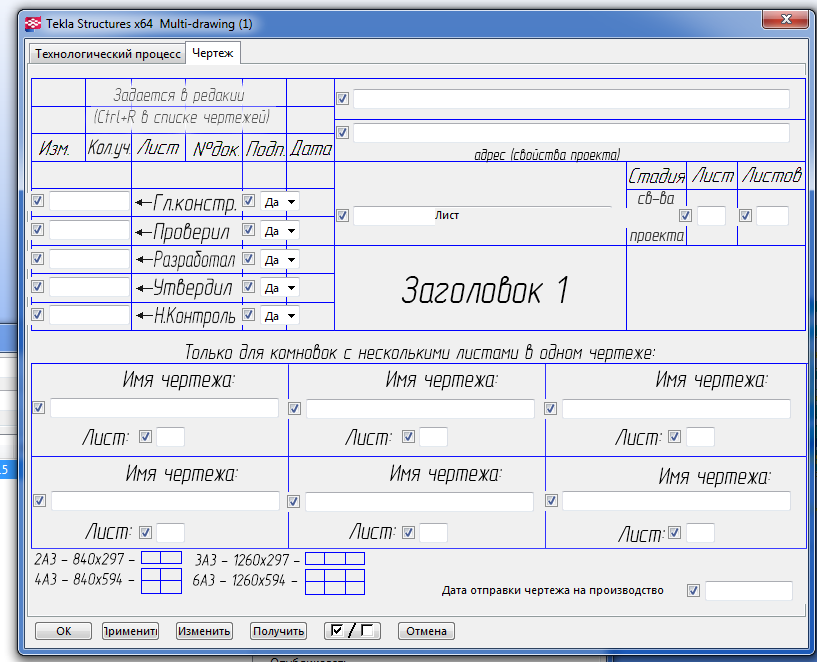
Task: Click the 3A3 1260x297 sheet layout icon
Action: tap(334, 558)
